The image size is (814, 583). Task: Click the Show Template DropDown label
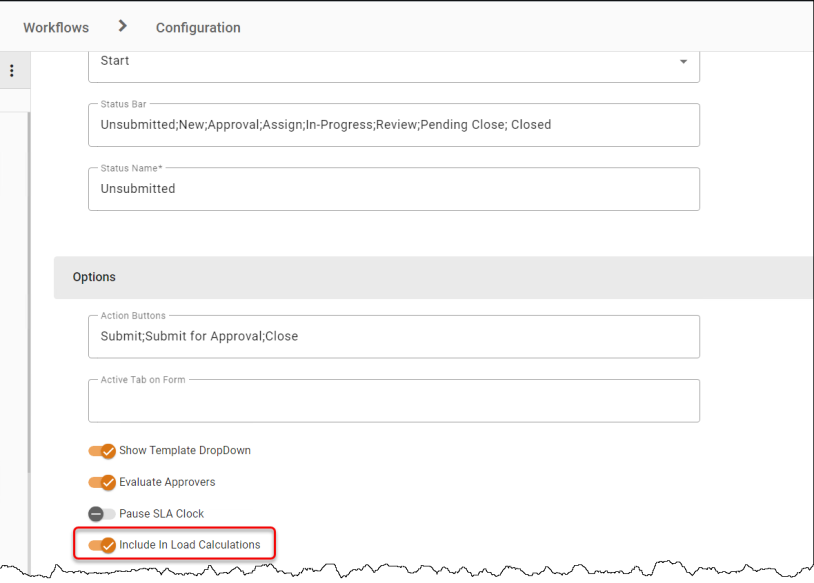point(185,451)
